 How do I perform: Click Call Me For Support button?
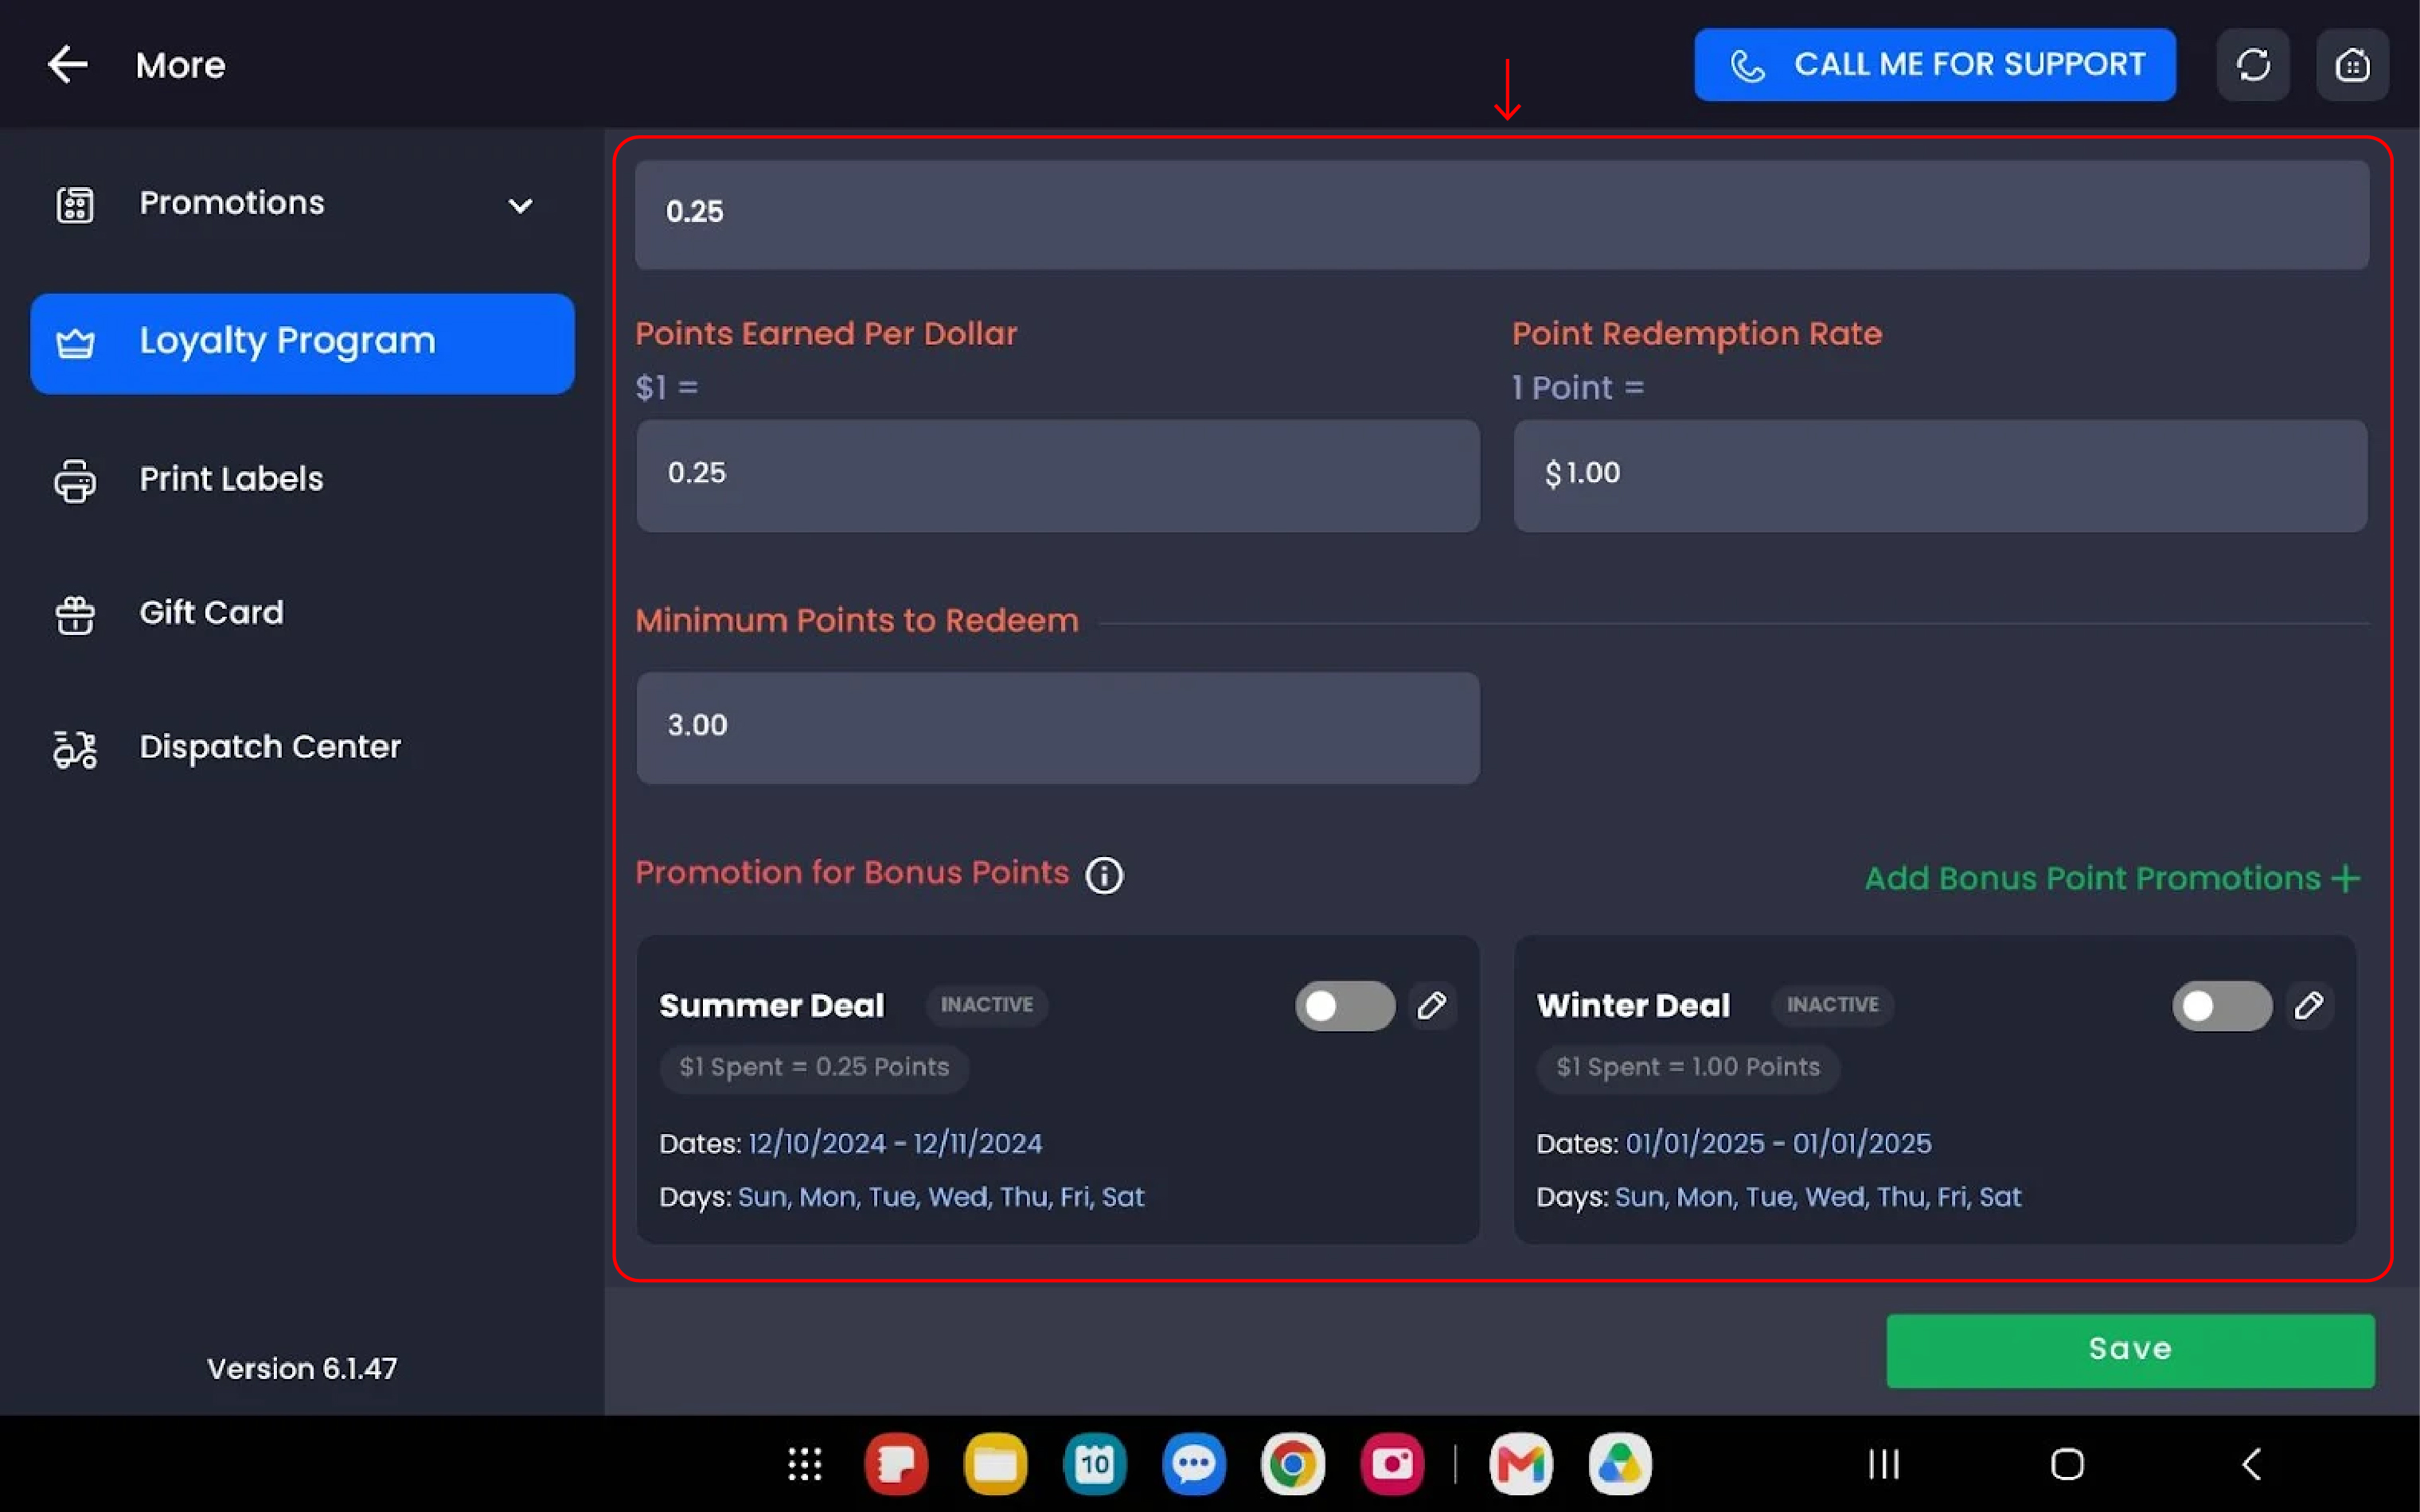click(1934, 65)
